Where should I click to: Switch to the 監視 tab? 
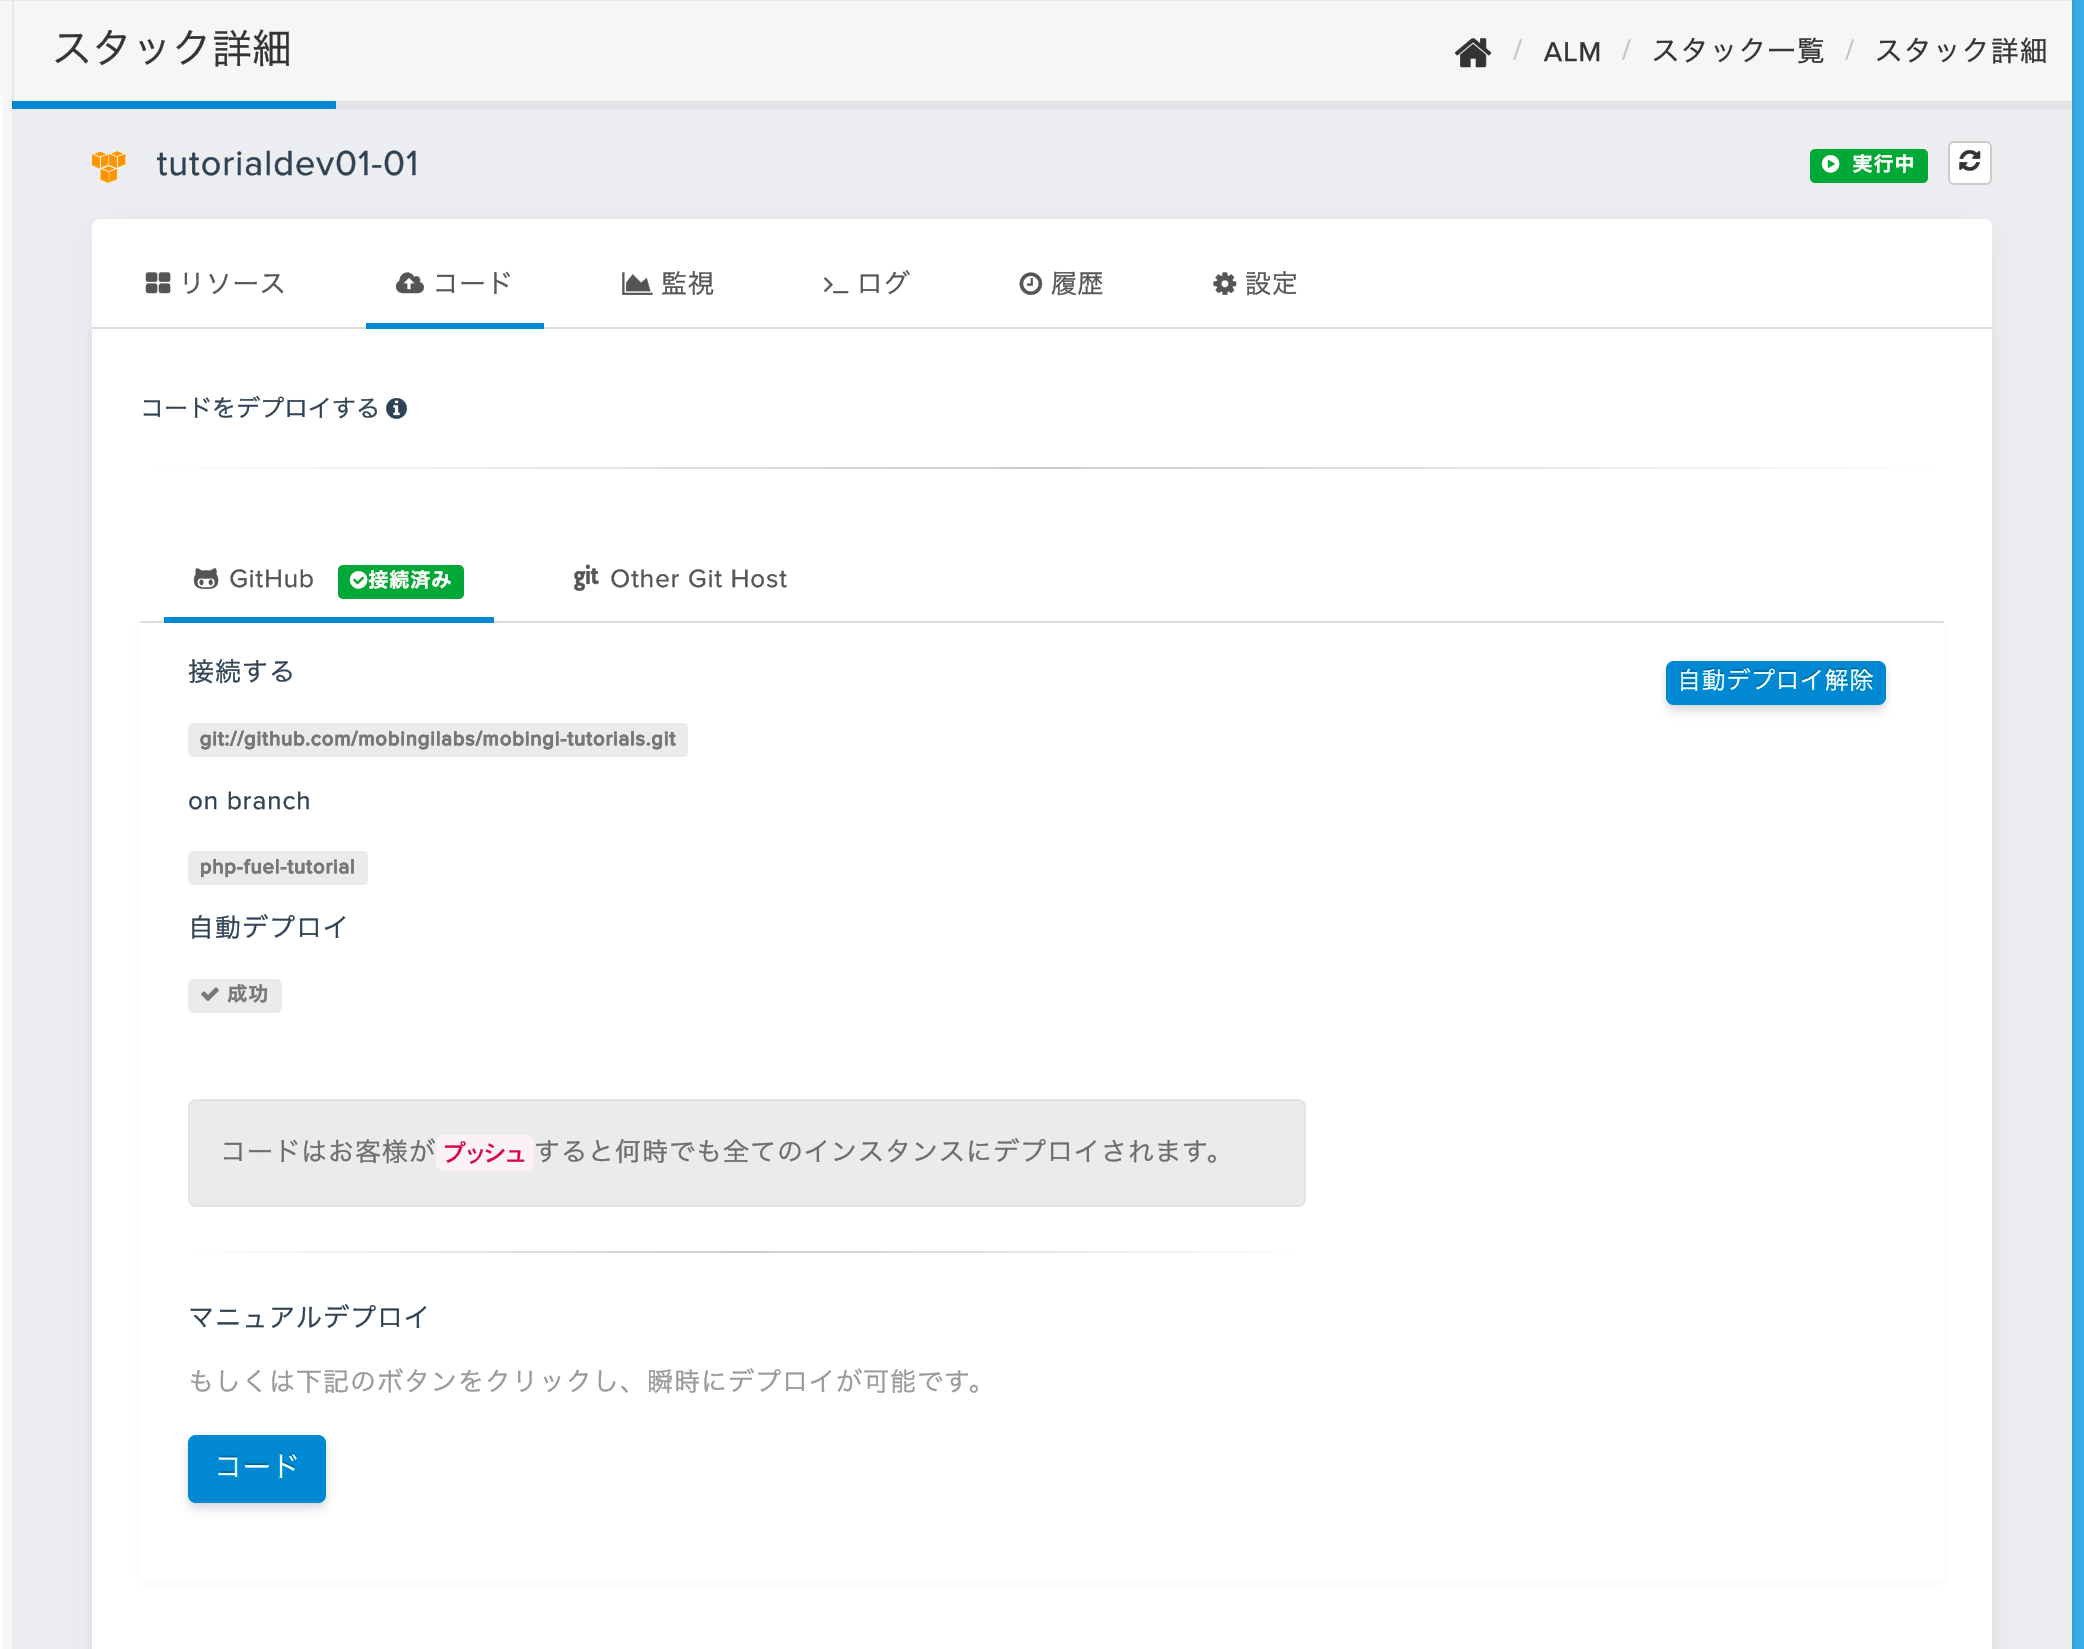[667, 284]
